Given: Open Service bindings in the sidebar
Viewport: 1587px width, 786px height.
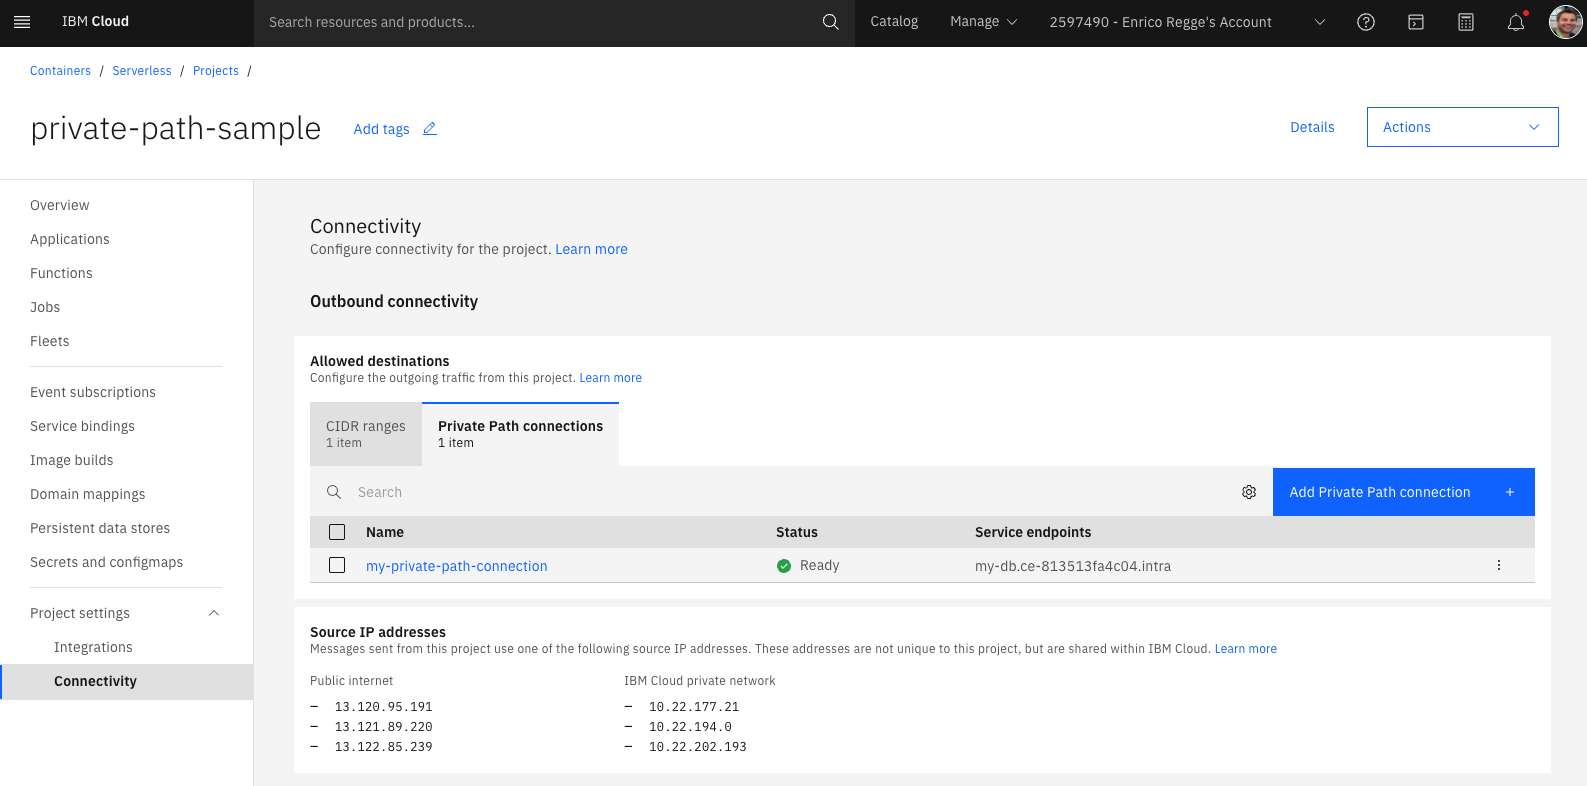Looking at the screenshot, I should click(x=82, y=426).
